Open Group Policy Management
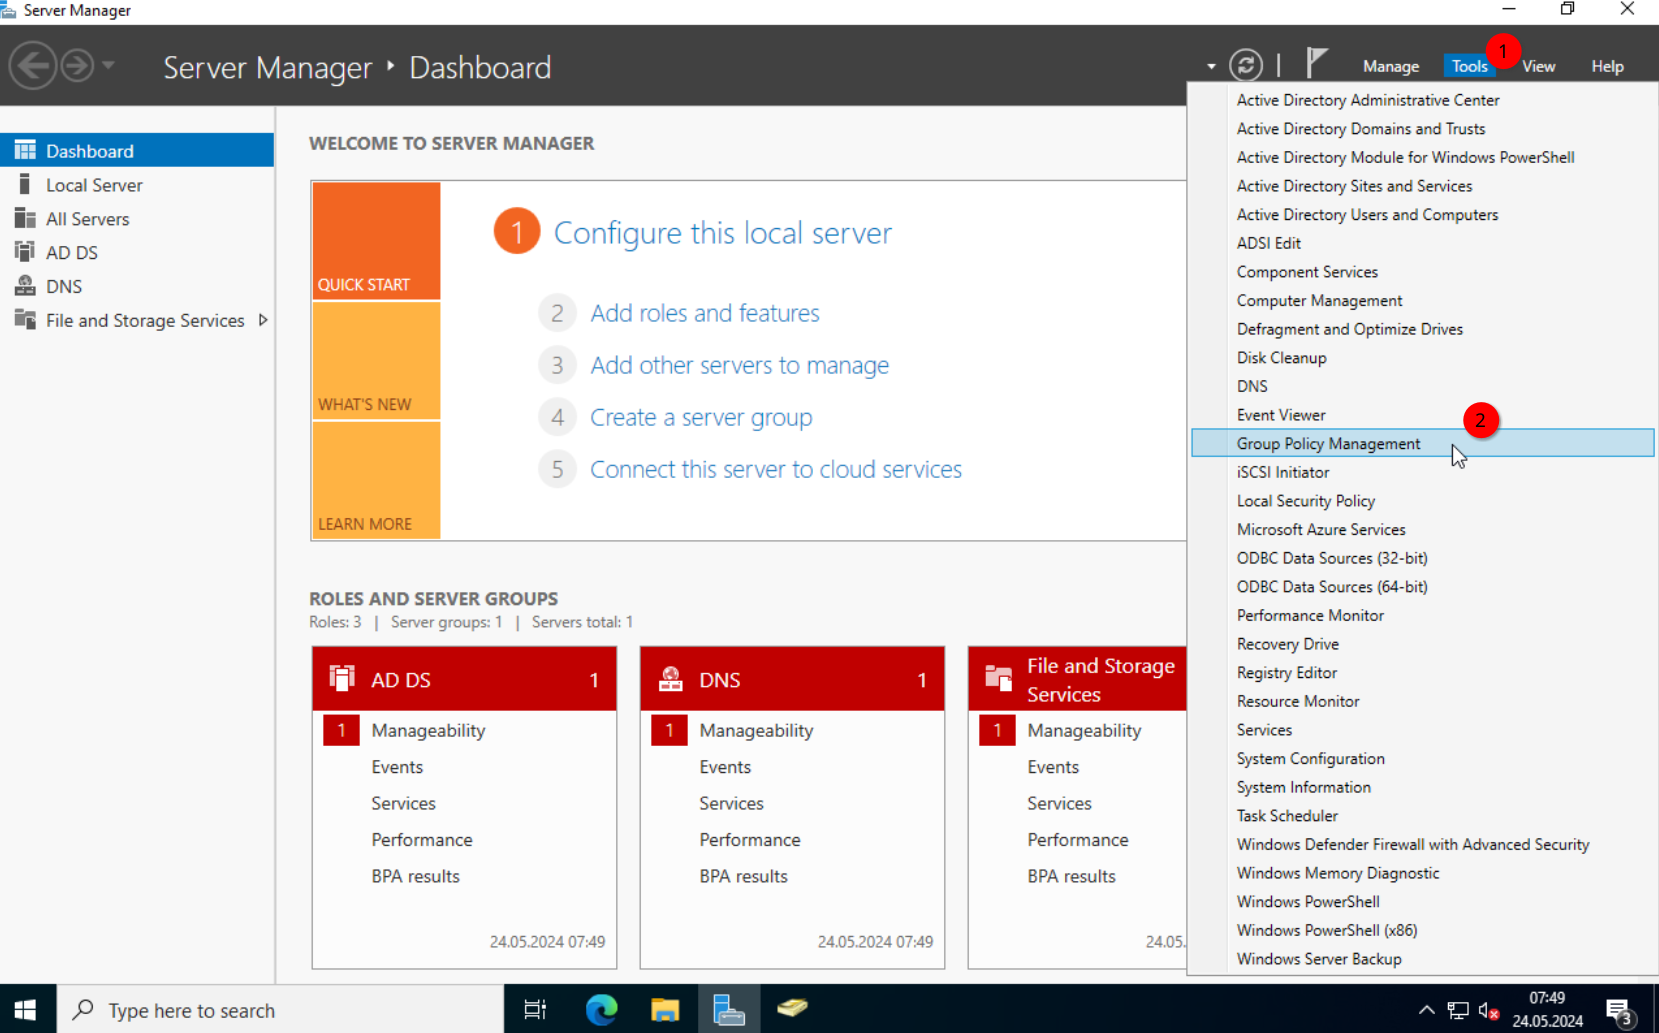 click(x=1422, y=443)
